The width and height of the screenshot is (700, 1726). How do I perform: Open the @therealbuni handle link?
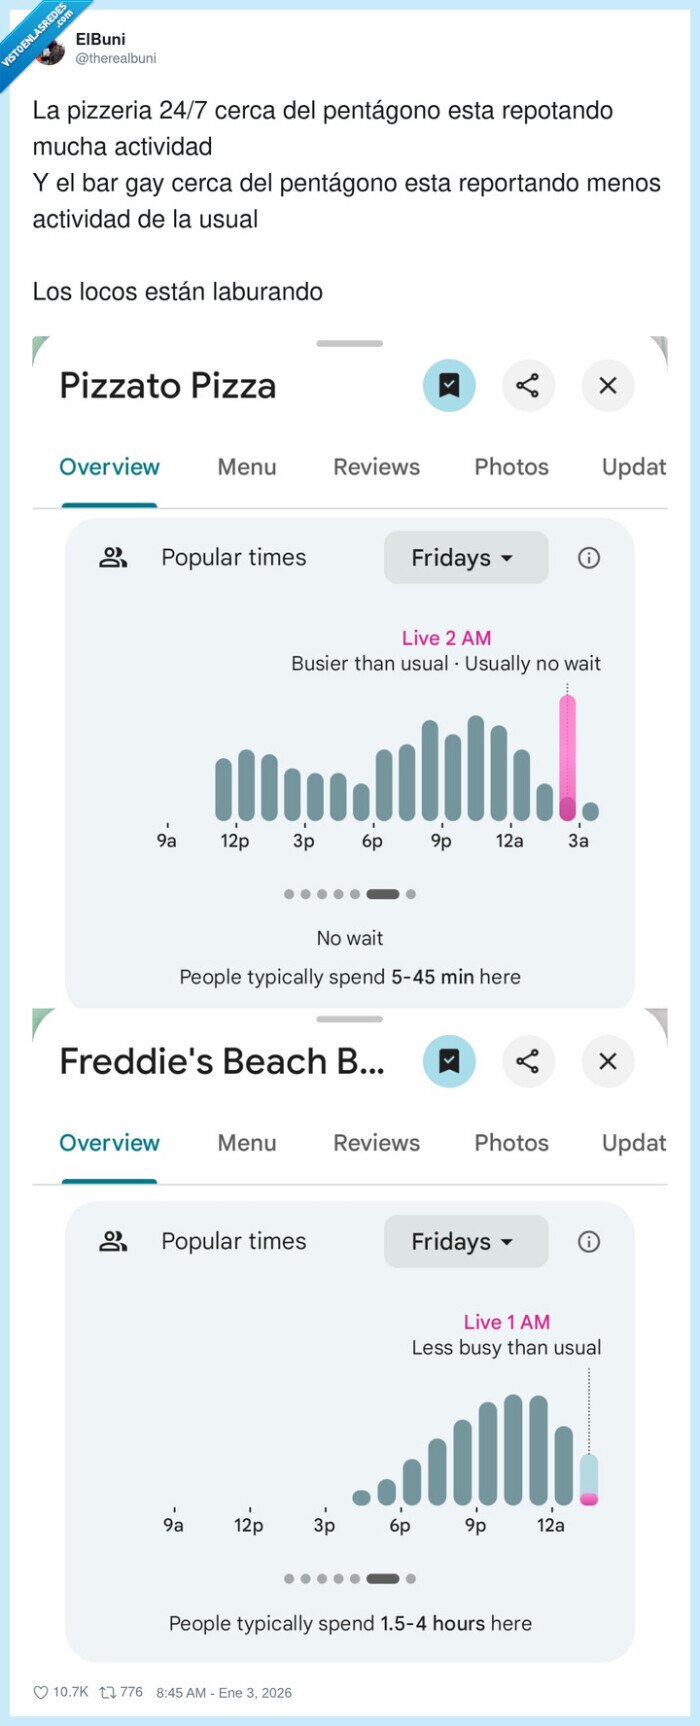116,59
